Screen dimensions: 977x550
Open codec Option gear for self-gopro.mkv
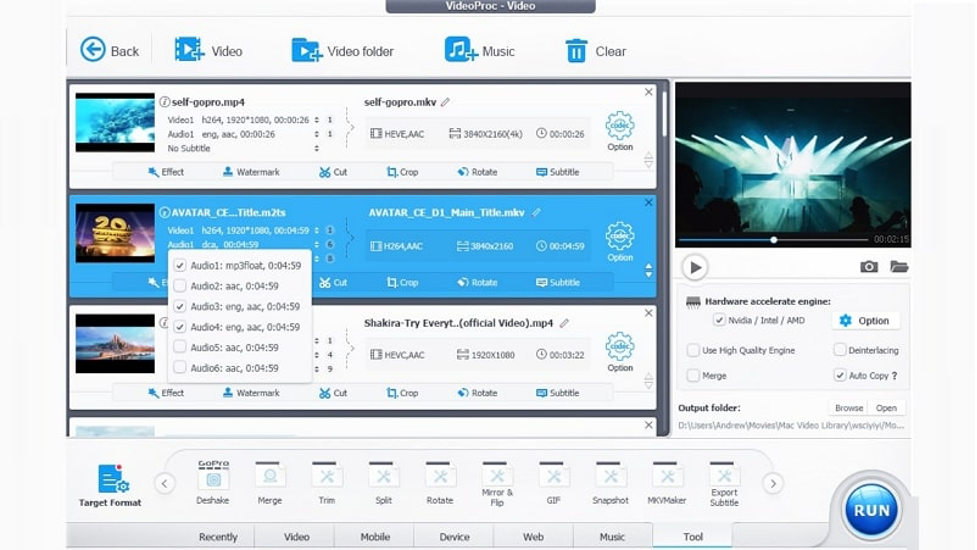tap(620, 127)
